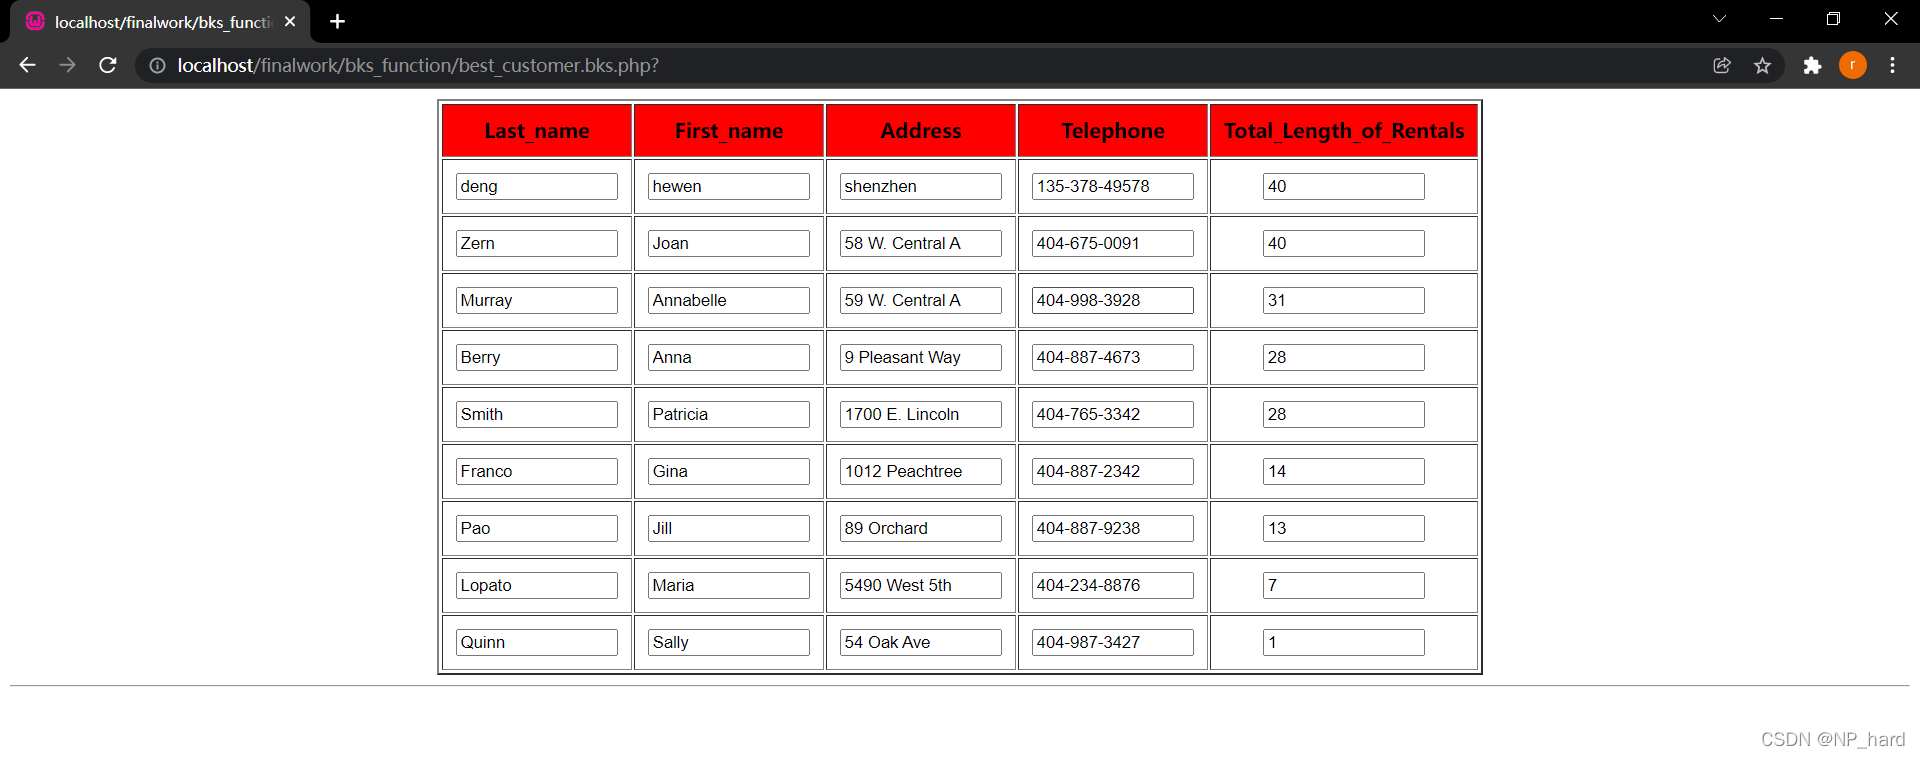The image size is (1920, 758).
Task: Click the first name field 'Patricia'
Action: pos(729,414)
